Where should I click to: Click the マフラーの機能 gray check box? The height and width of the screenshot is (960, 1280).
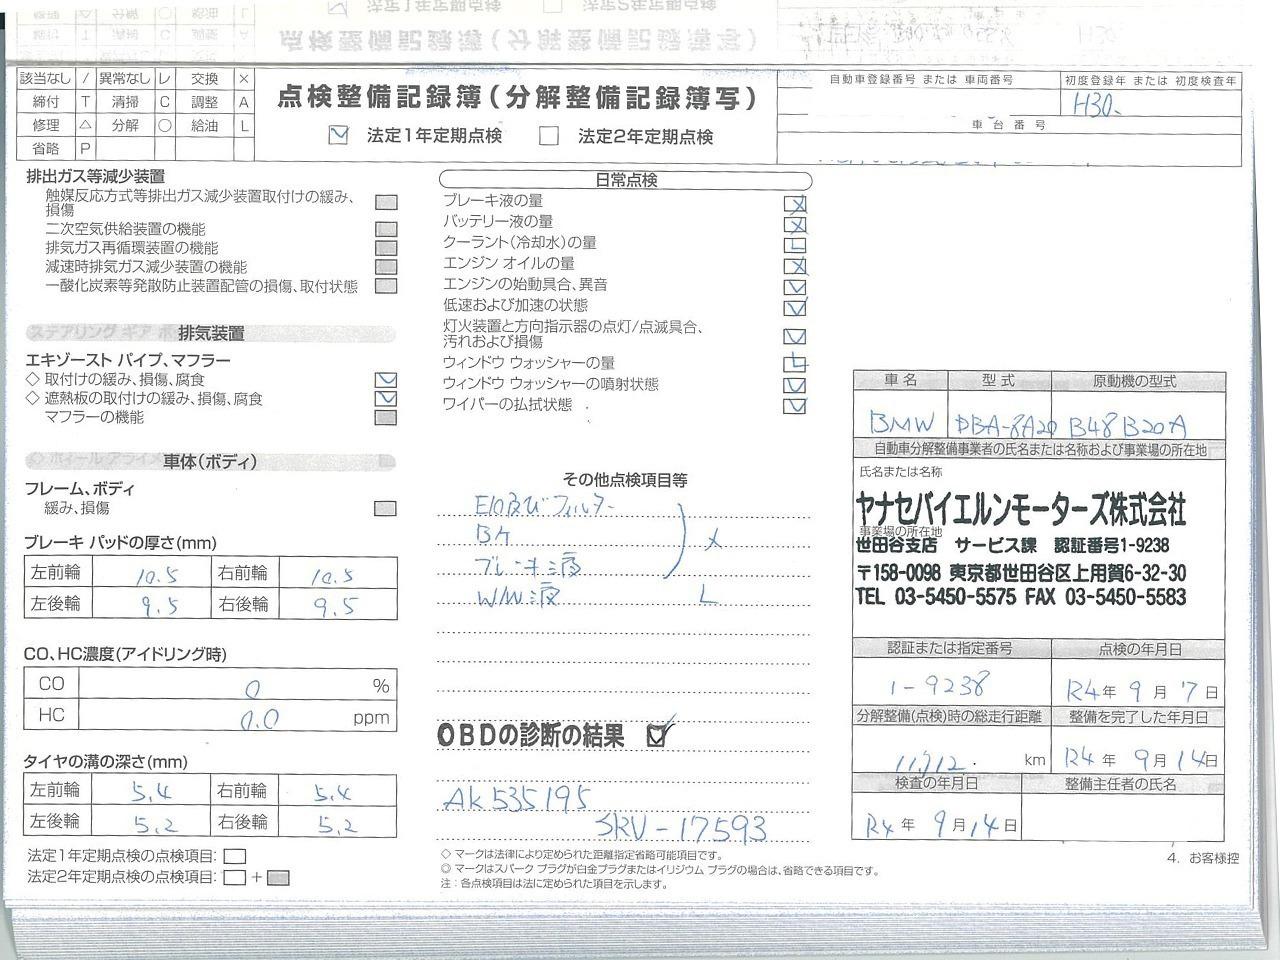coord(385,418)
